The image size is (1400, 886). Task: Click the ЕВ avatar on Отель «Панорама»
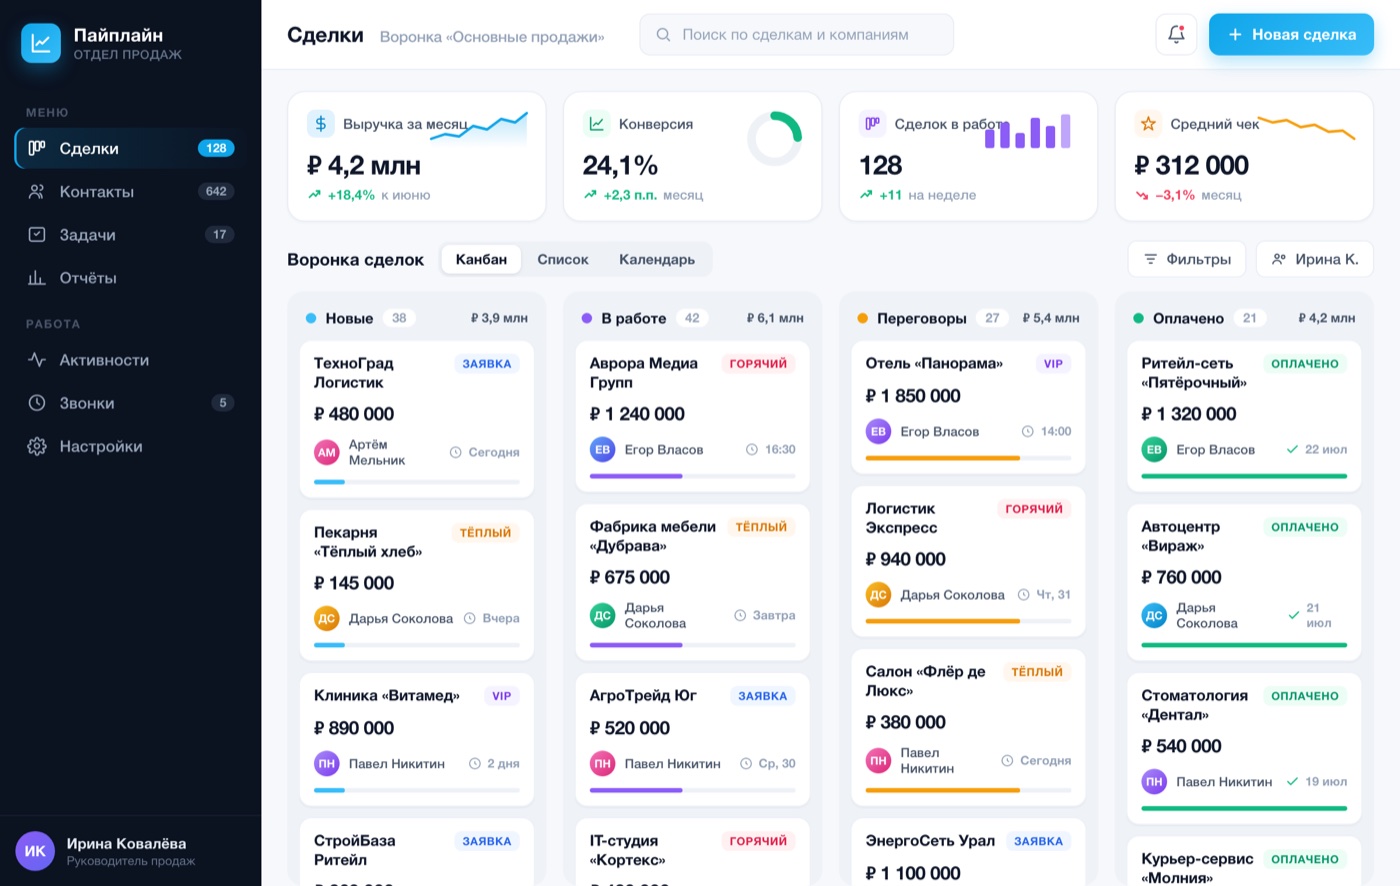[x=878, y=431]
